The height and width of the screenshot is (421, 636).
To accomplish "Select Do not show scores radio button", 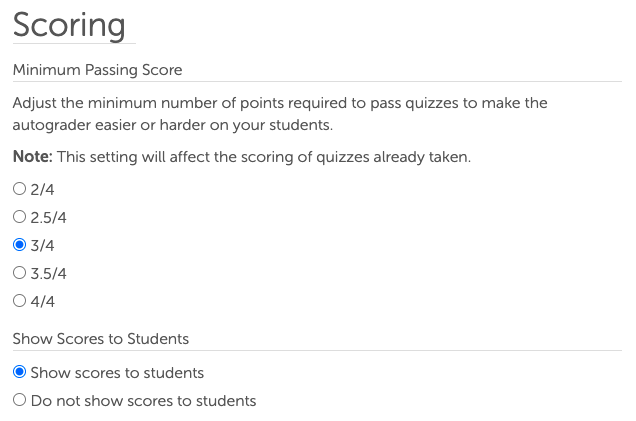I will click(19, 401).
